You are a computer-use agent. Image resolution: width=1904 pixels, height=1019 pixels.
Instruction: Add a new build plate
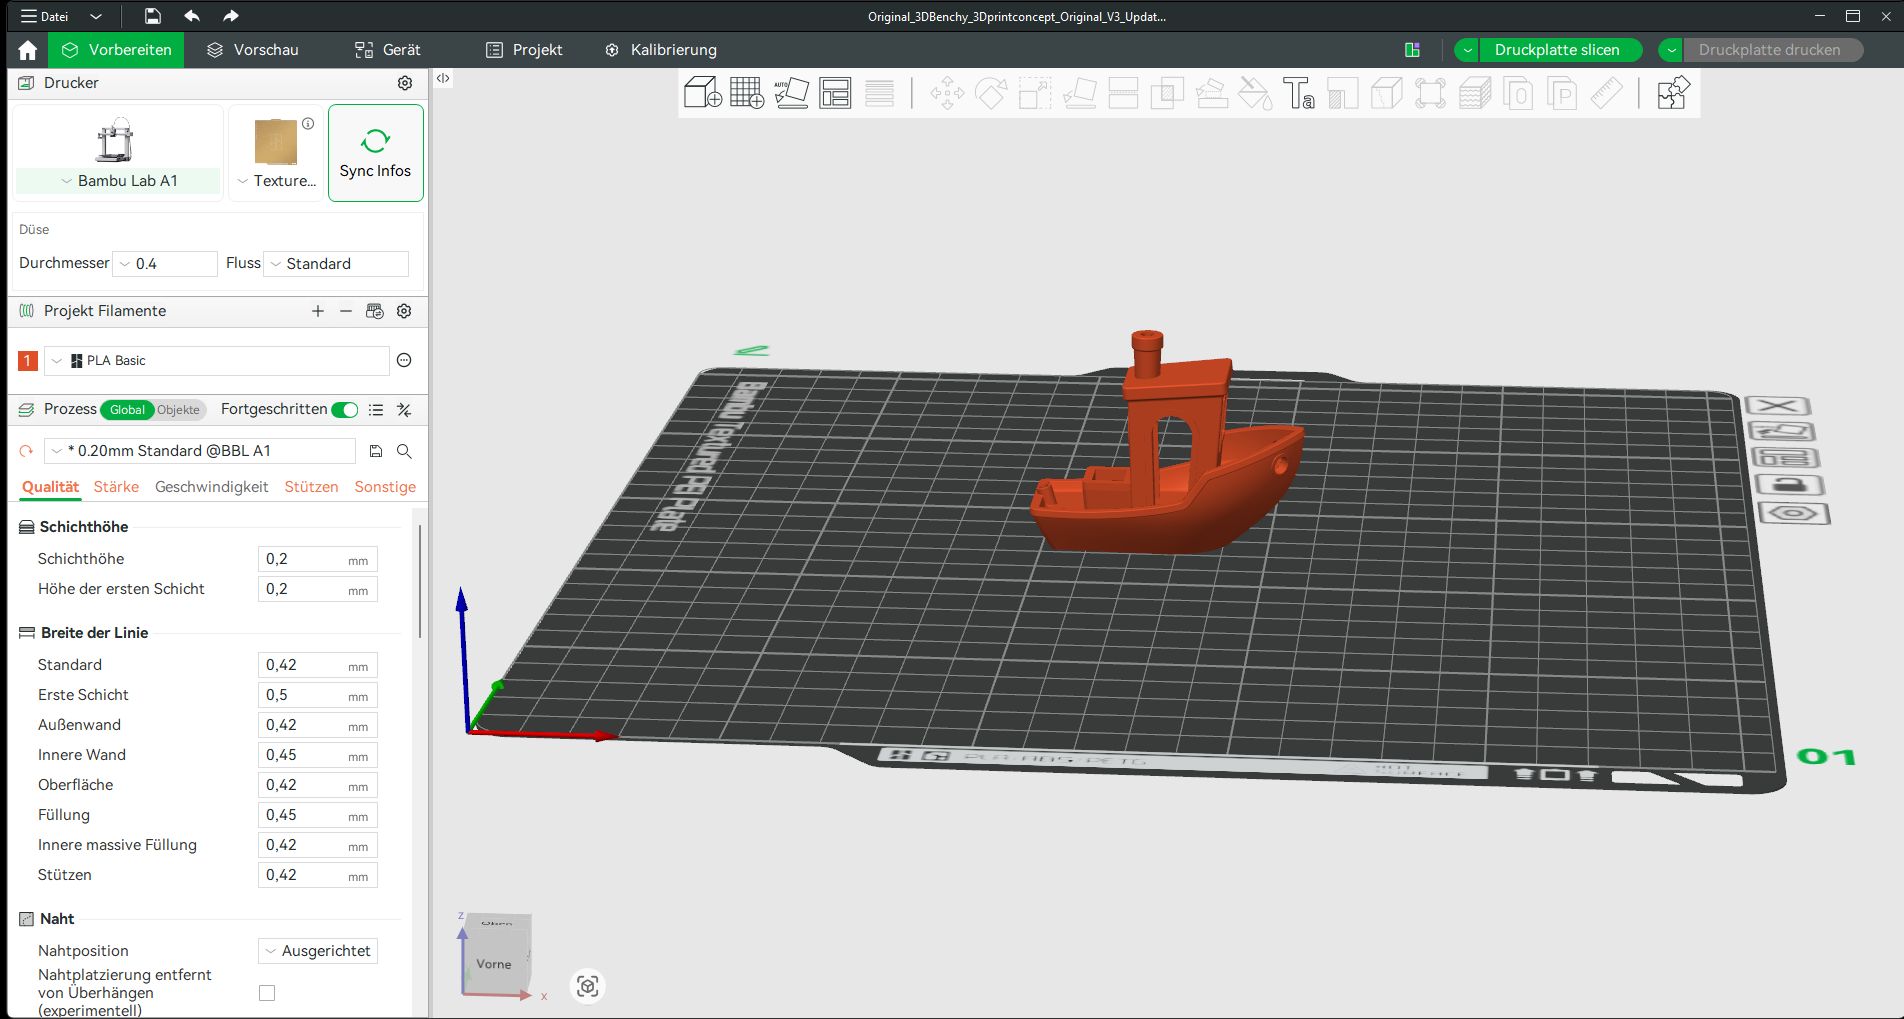click(x=746, y=93)
